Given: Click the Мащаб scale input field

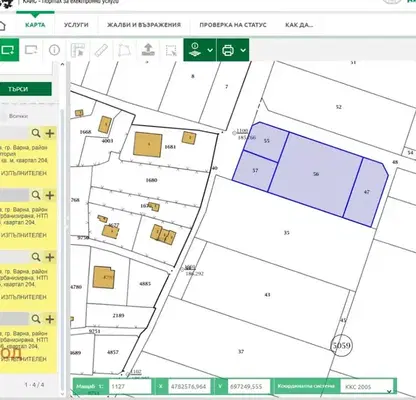Looking at the screenshot, I should pos(130,387).
